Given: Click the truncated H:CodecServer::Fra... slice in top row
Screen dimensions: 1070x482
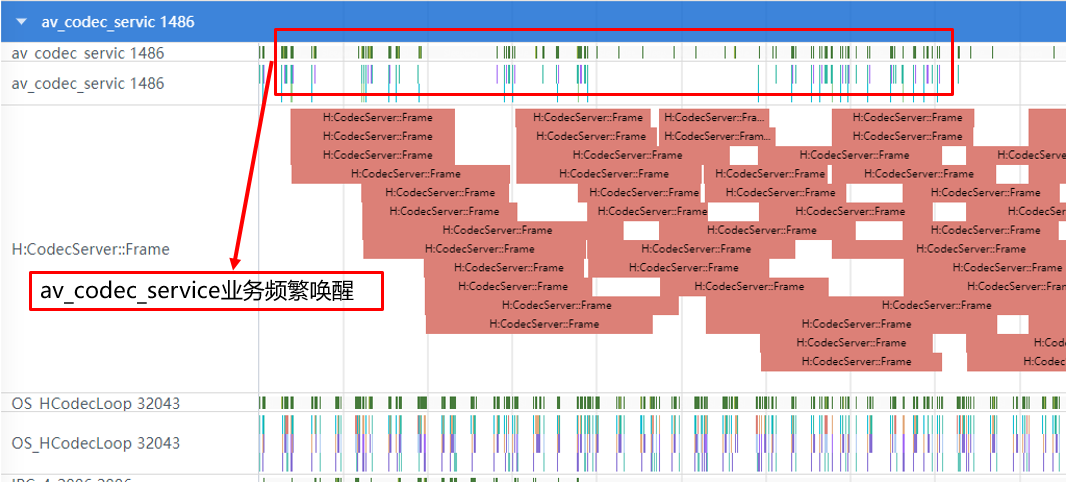Looking at the screenshot, I should [x=714, y=117].
